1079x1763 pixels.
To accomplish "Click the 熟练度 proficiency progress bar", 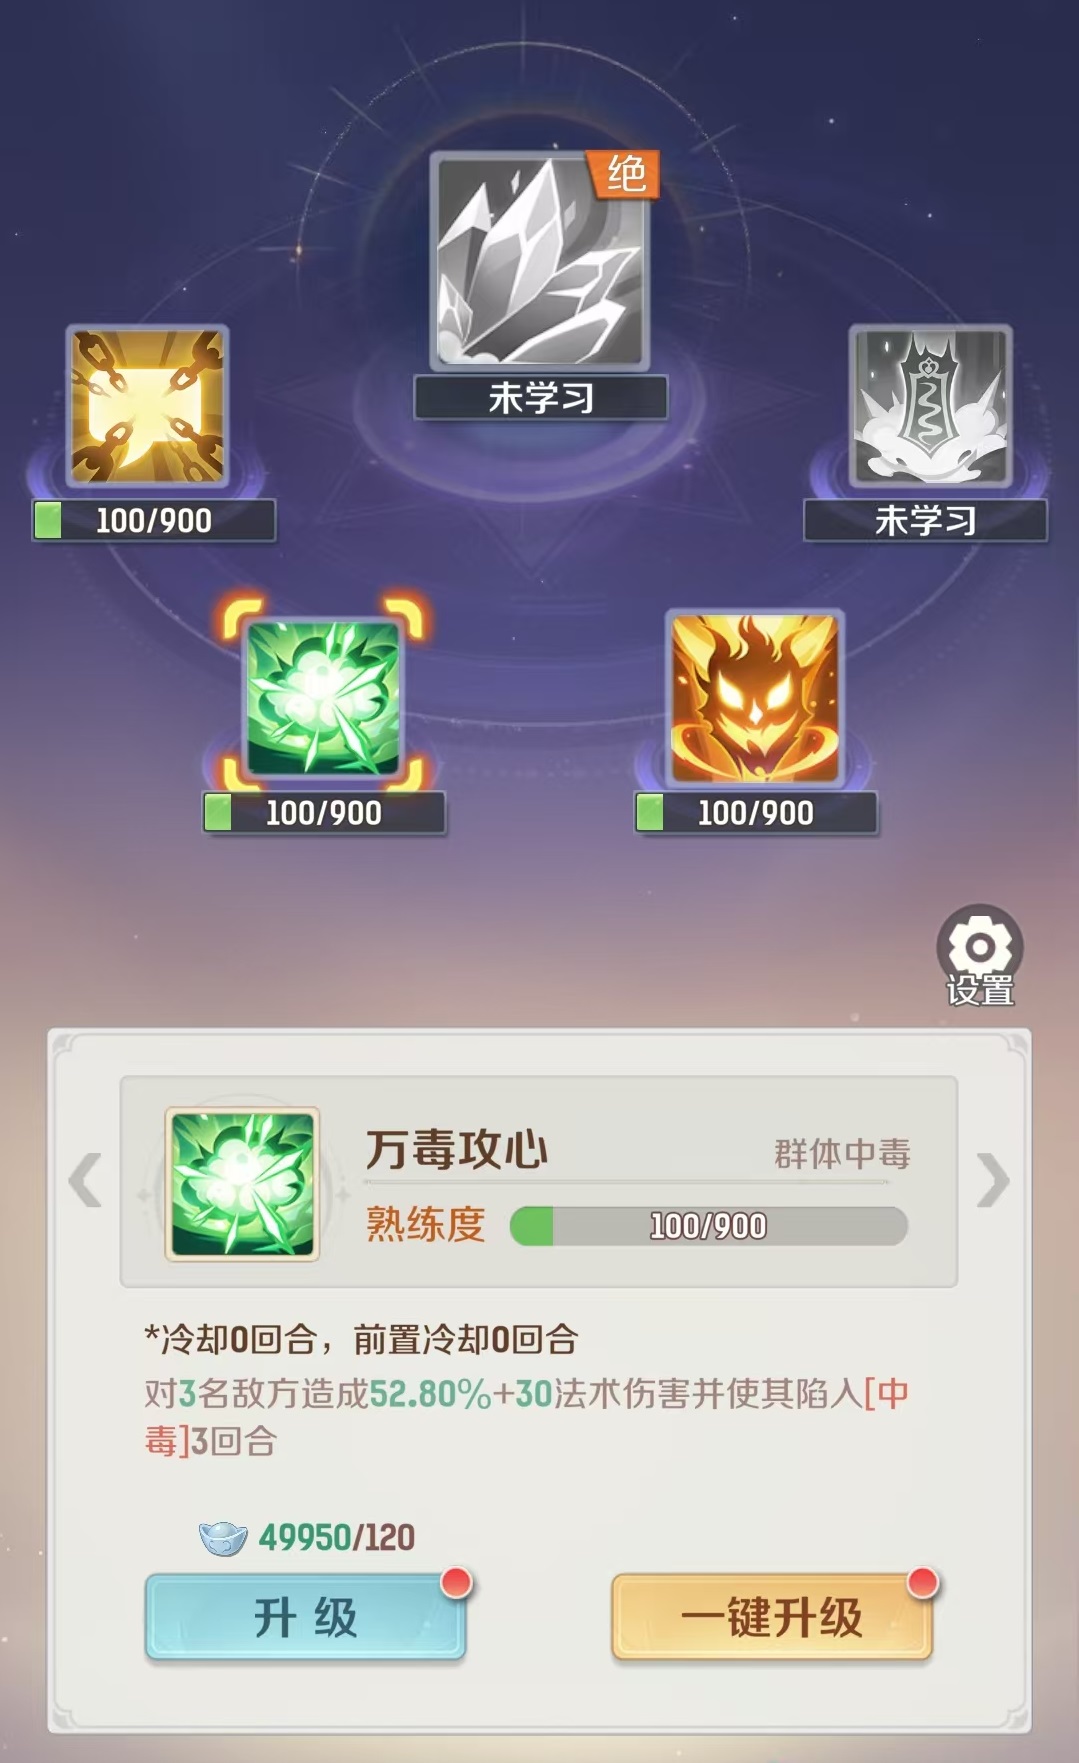I will click(x=708, y=1226).
